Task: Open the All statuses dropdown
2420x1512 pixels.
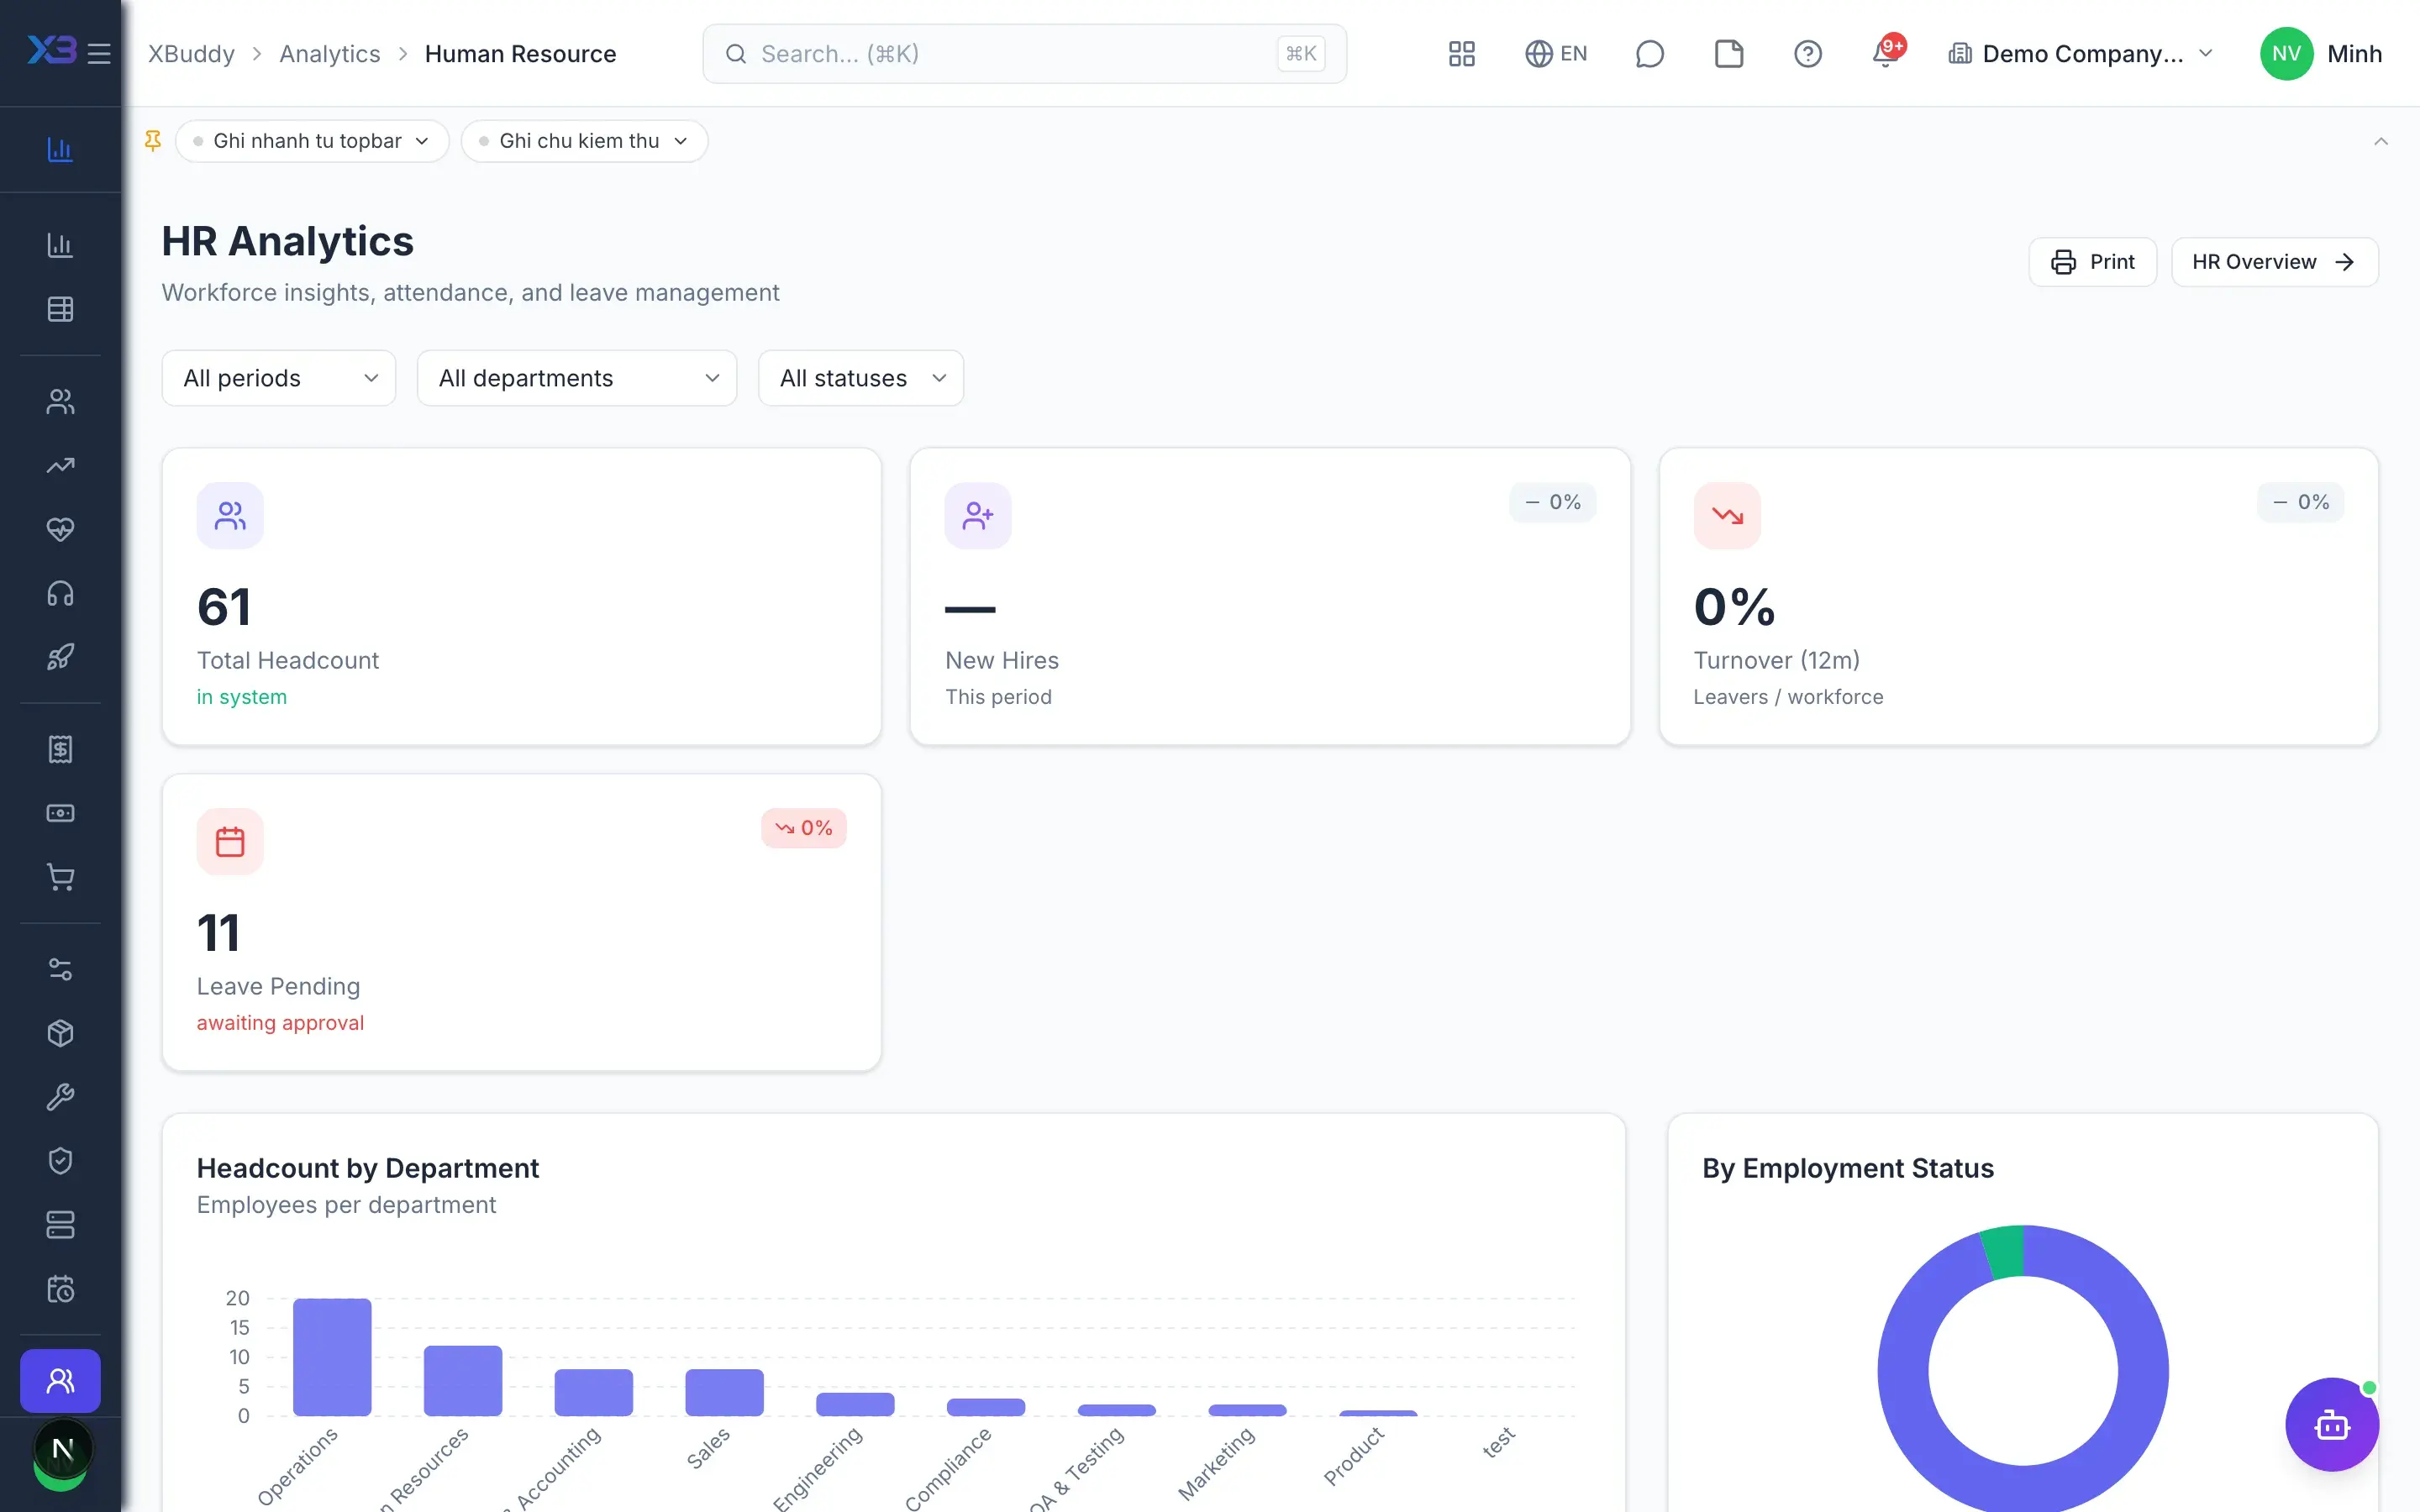Action: click(861, 378)
